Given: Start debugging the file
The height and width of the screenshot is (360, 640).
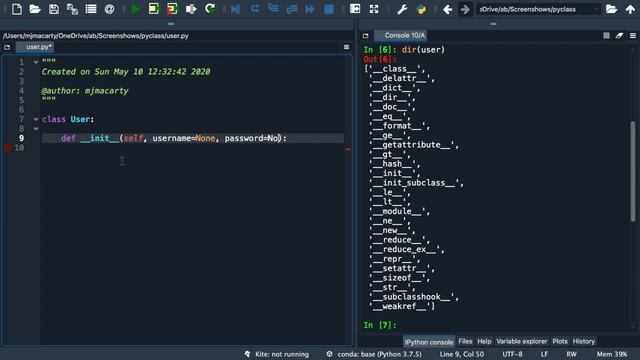Looking at the screenshot, I should coord(236,9).
